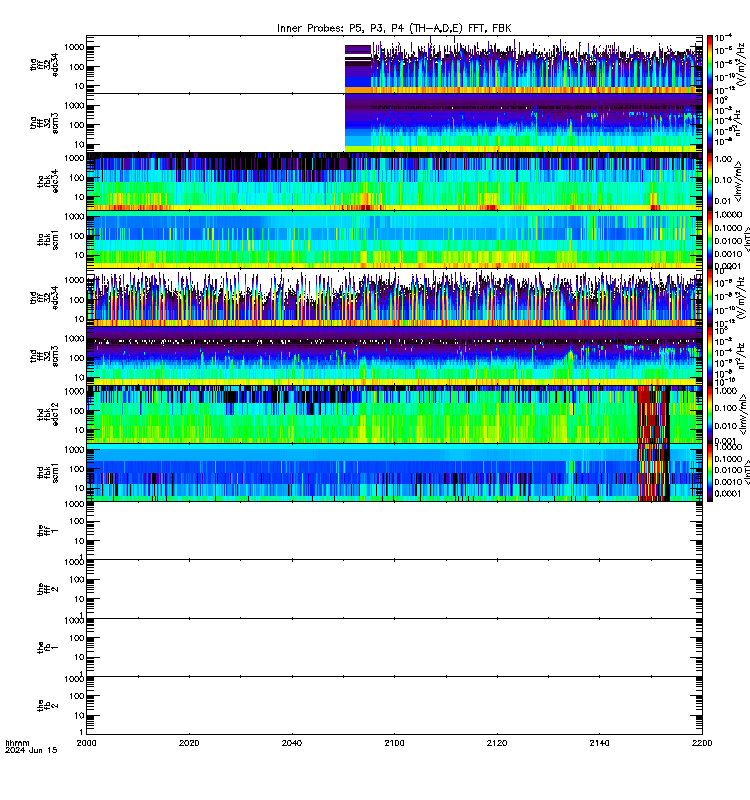The height and width of the screenshot is (800, 750).
Task: Select the "thd fbk edc12" panel label
Action: [48, 414]
